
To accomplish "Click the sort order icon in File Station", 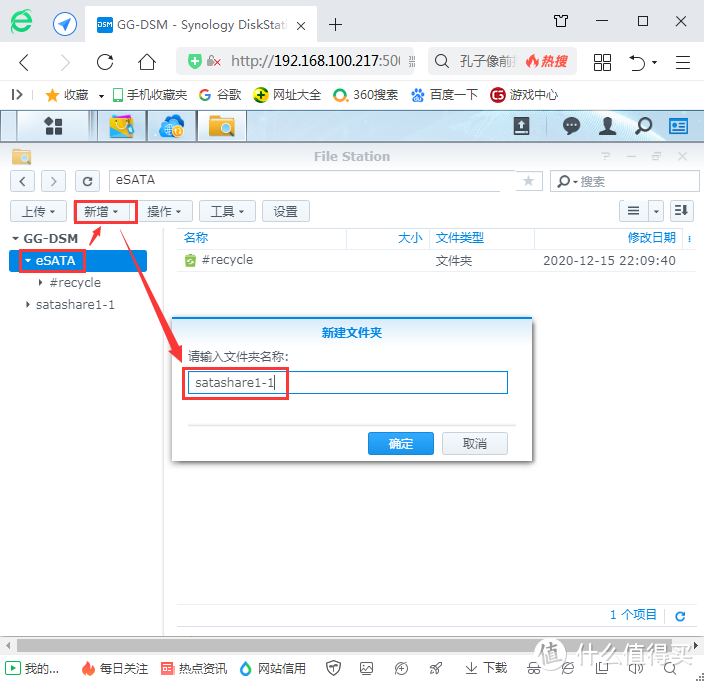I will click(681, 211).
